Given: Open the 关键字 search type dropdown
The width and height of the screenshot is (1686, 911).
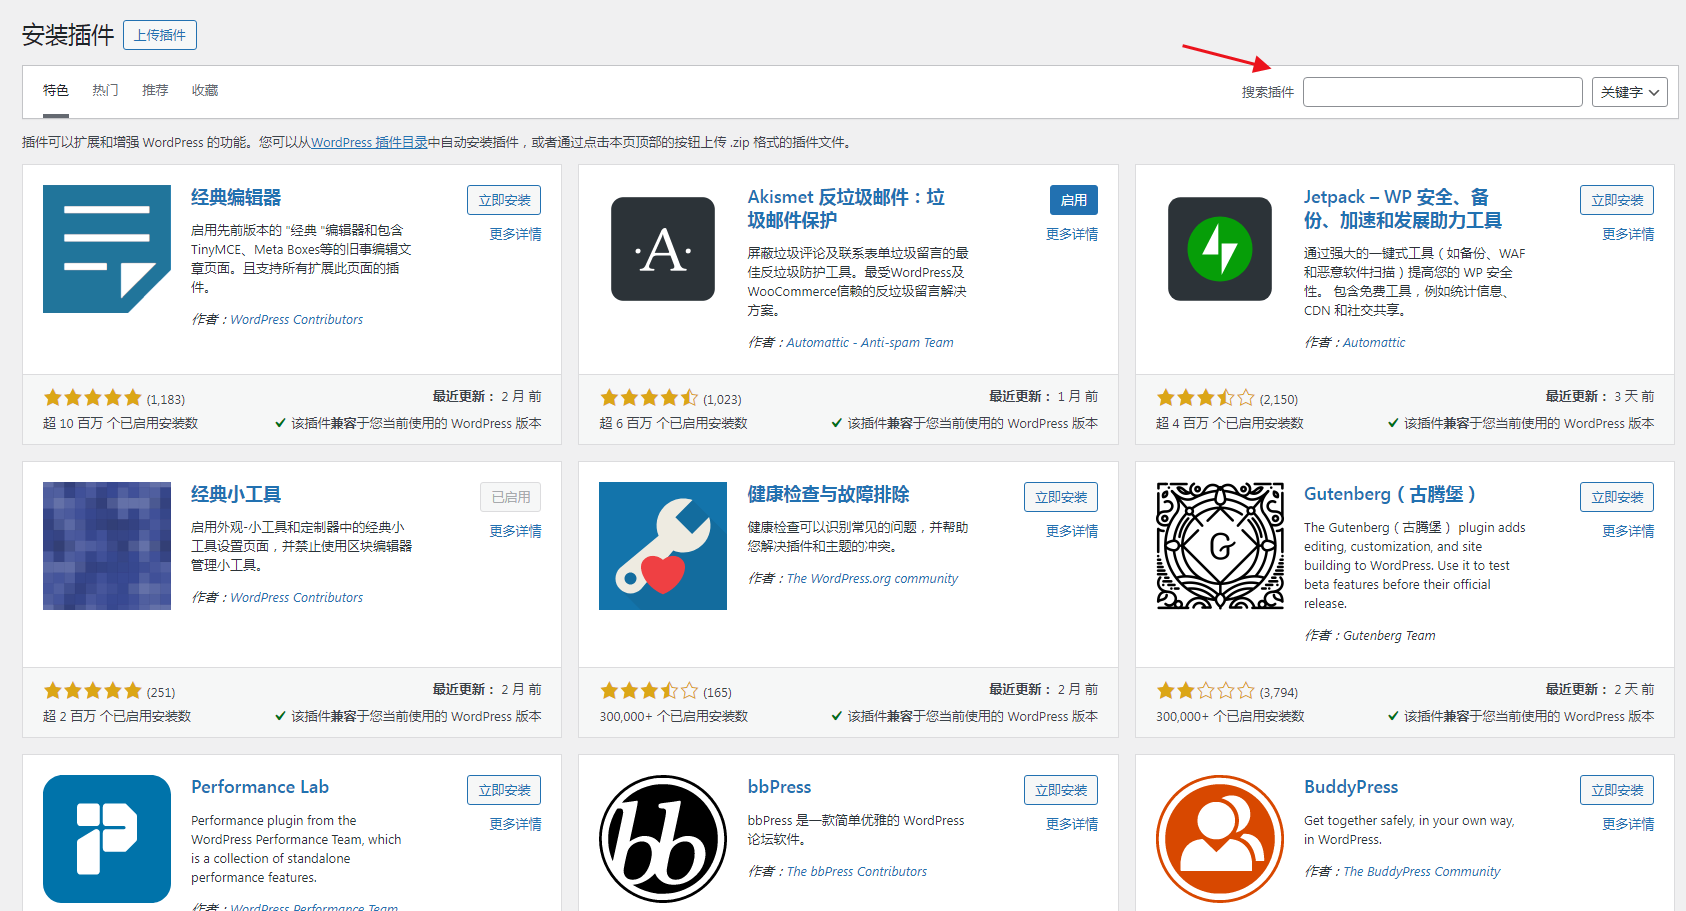Looking at the screenshot, I should 1630,92.
